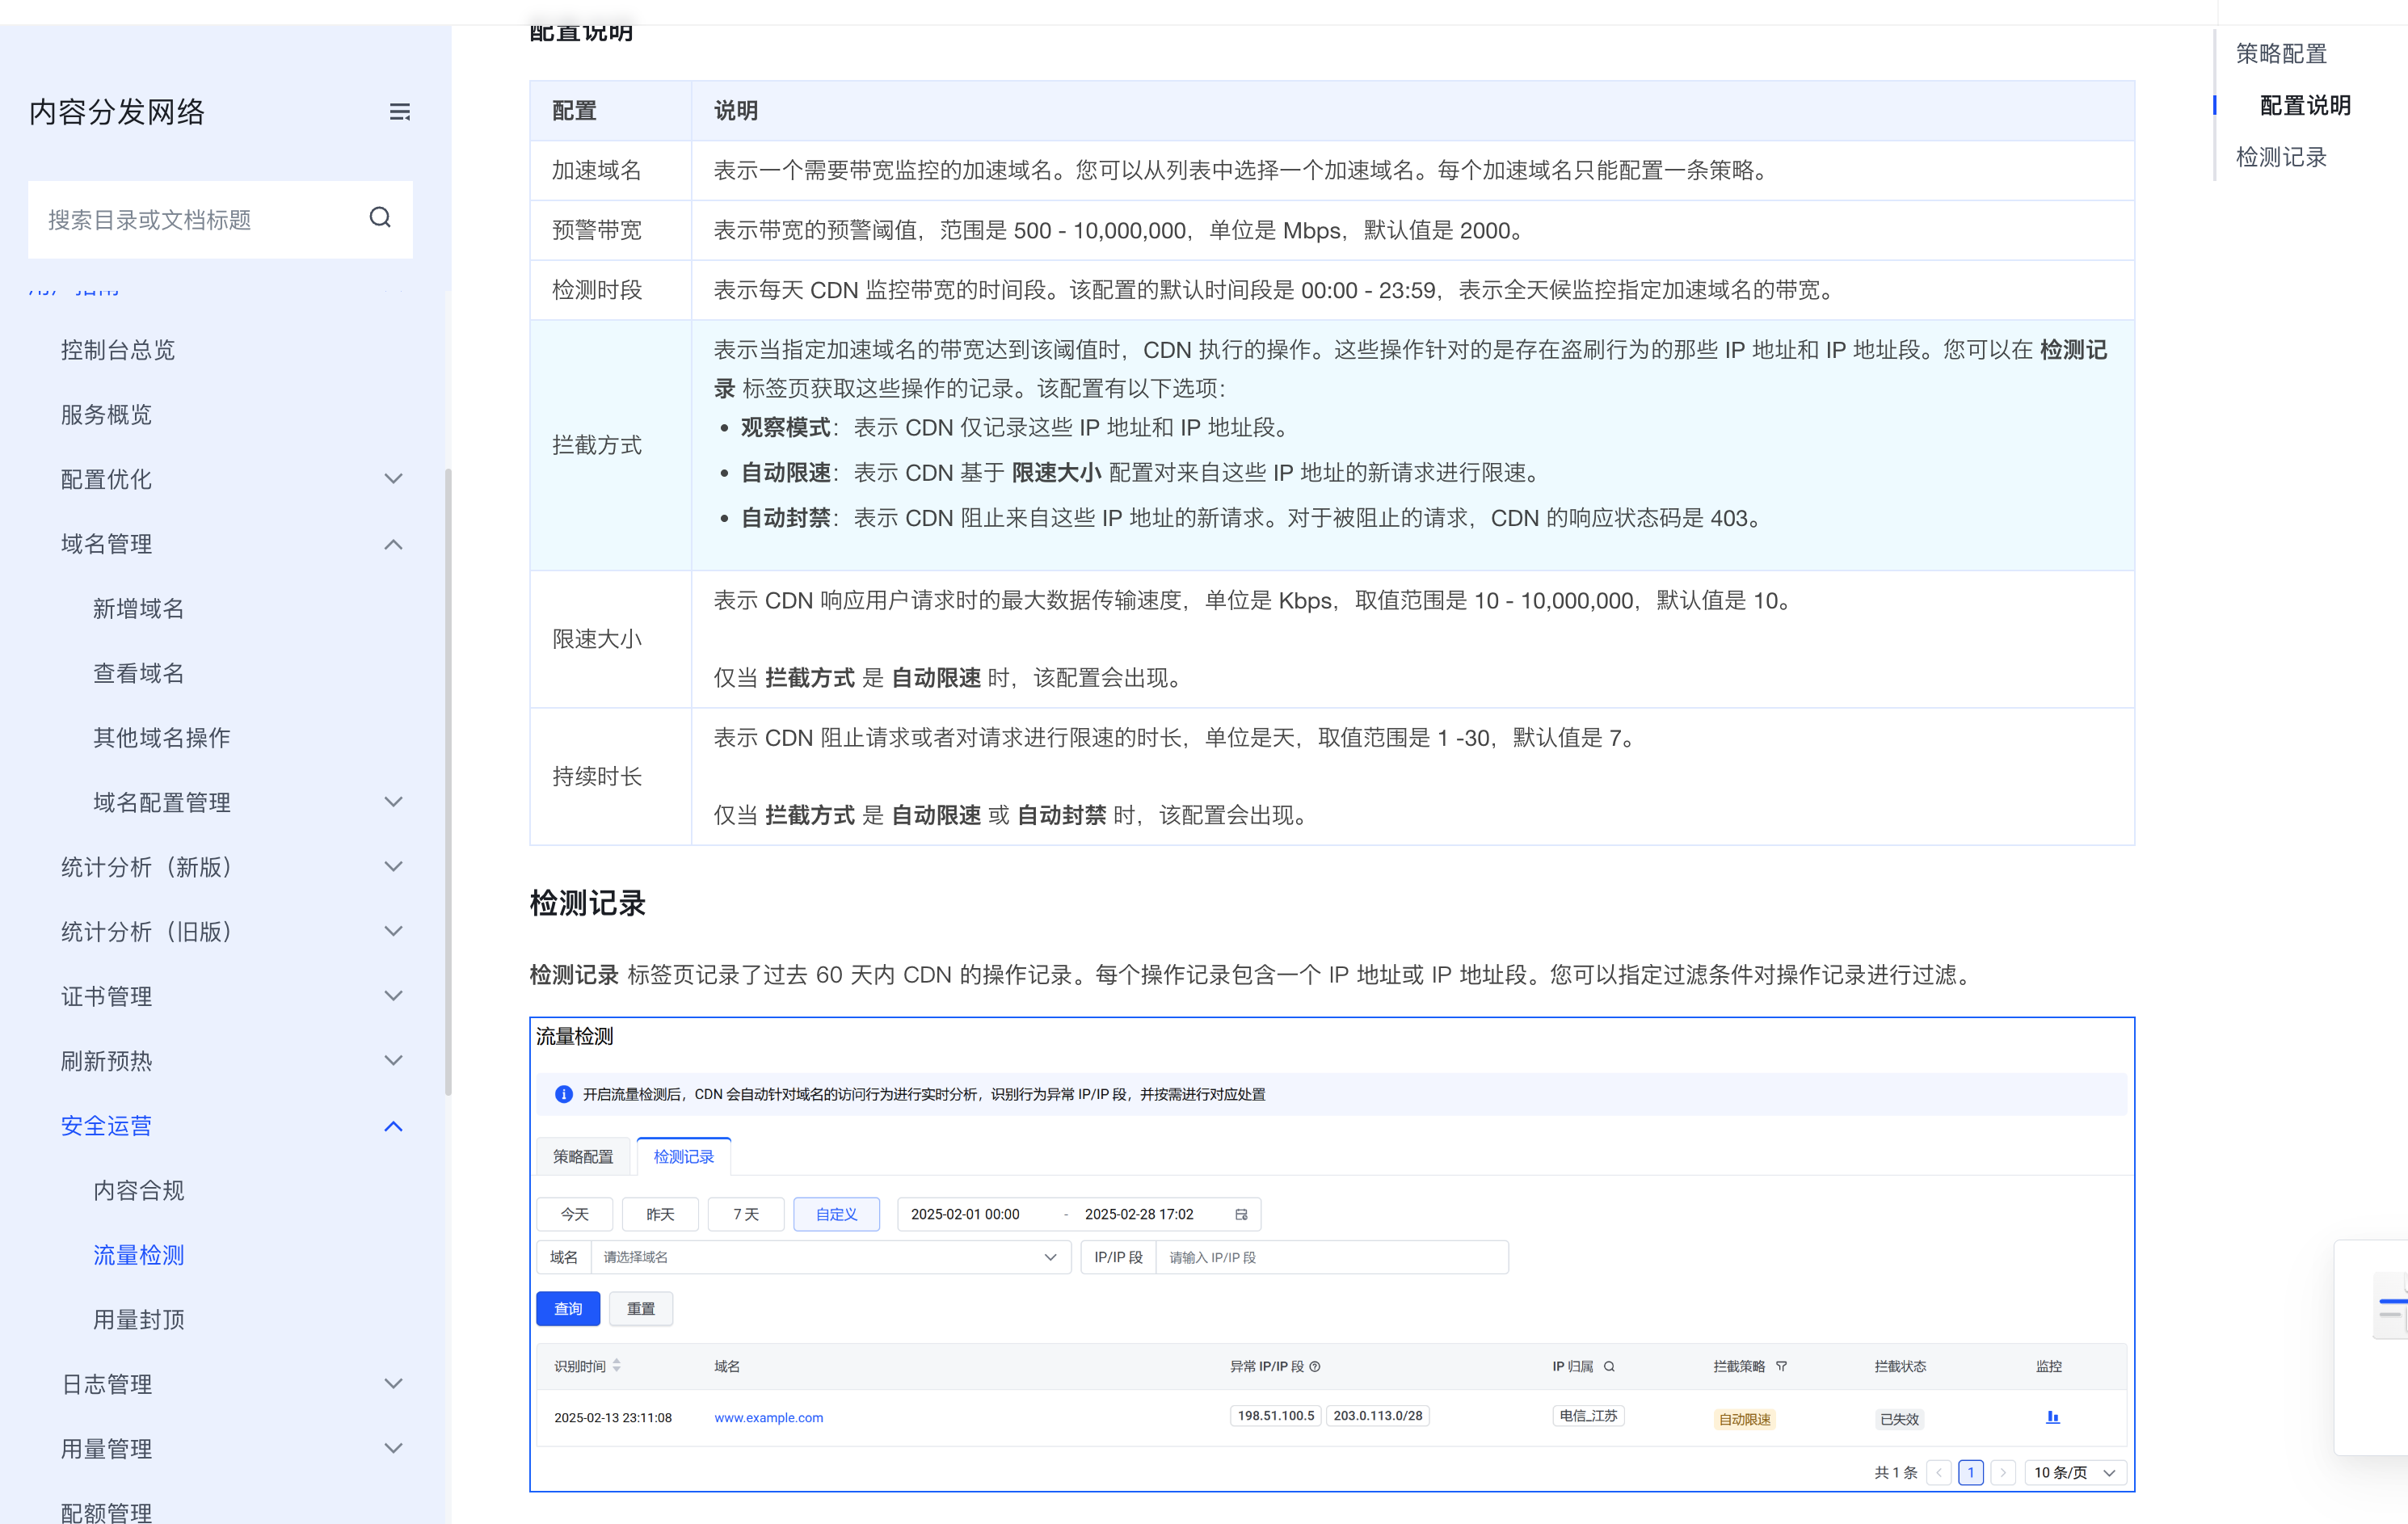Screen dimensions: 2408x1524
Task: Open 服务概览 in sidebar
Action: 106,415
